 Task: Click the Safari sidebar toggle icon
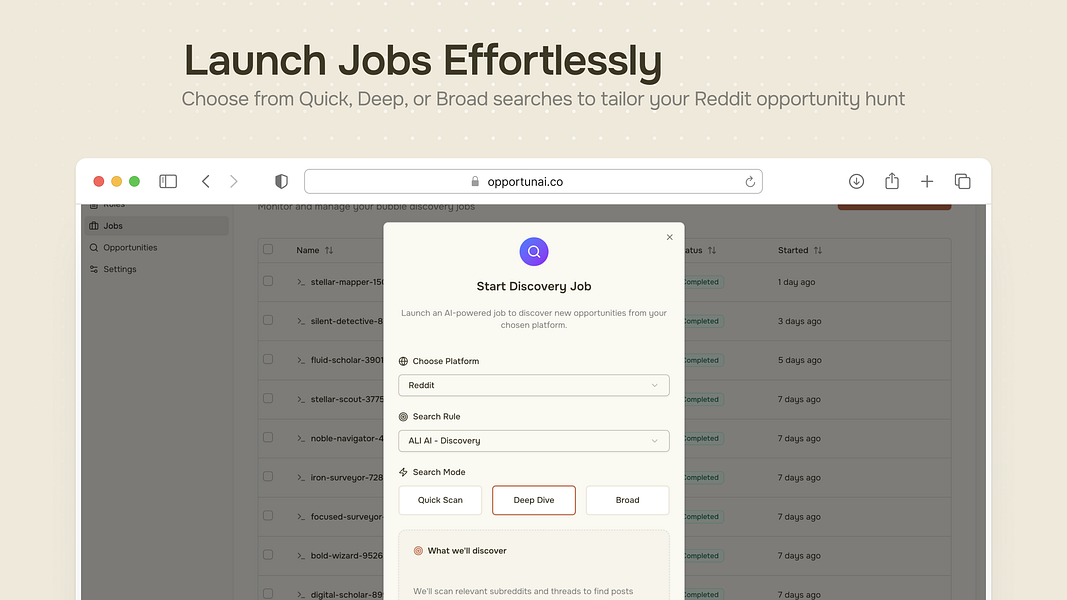168,181
